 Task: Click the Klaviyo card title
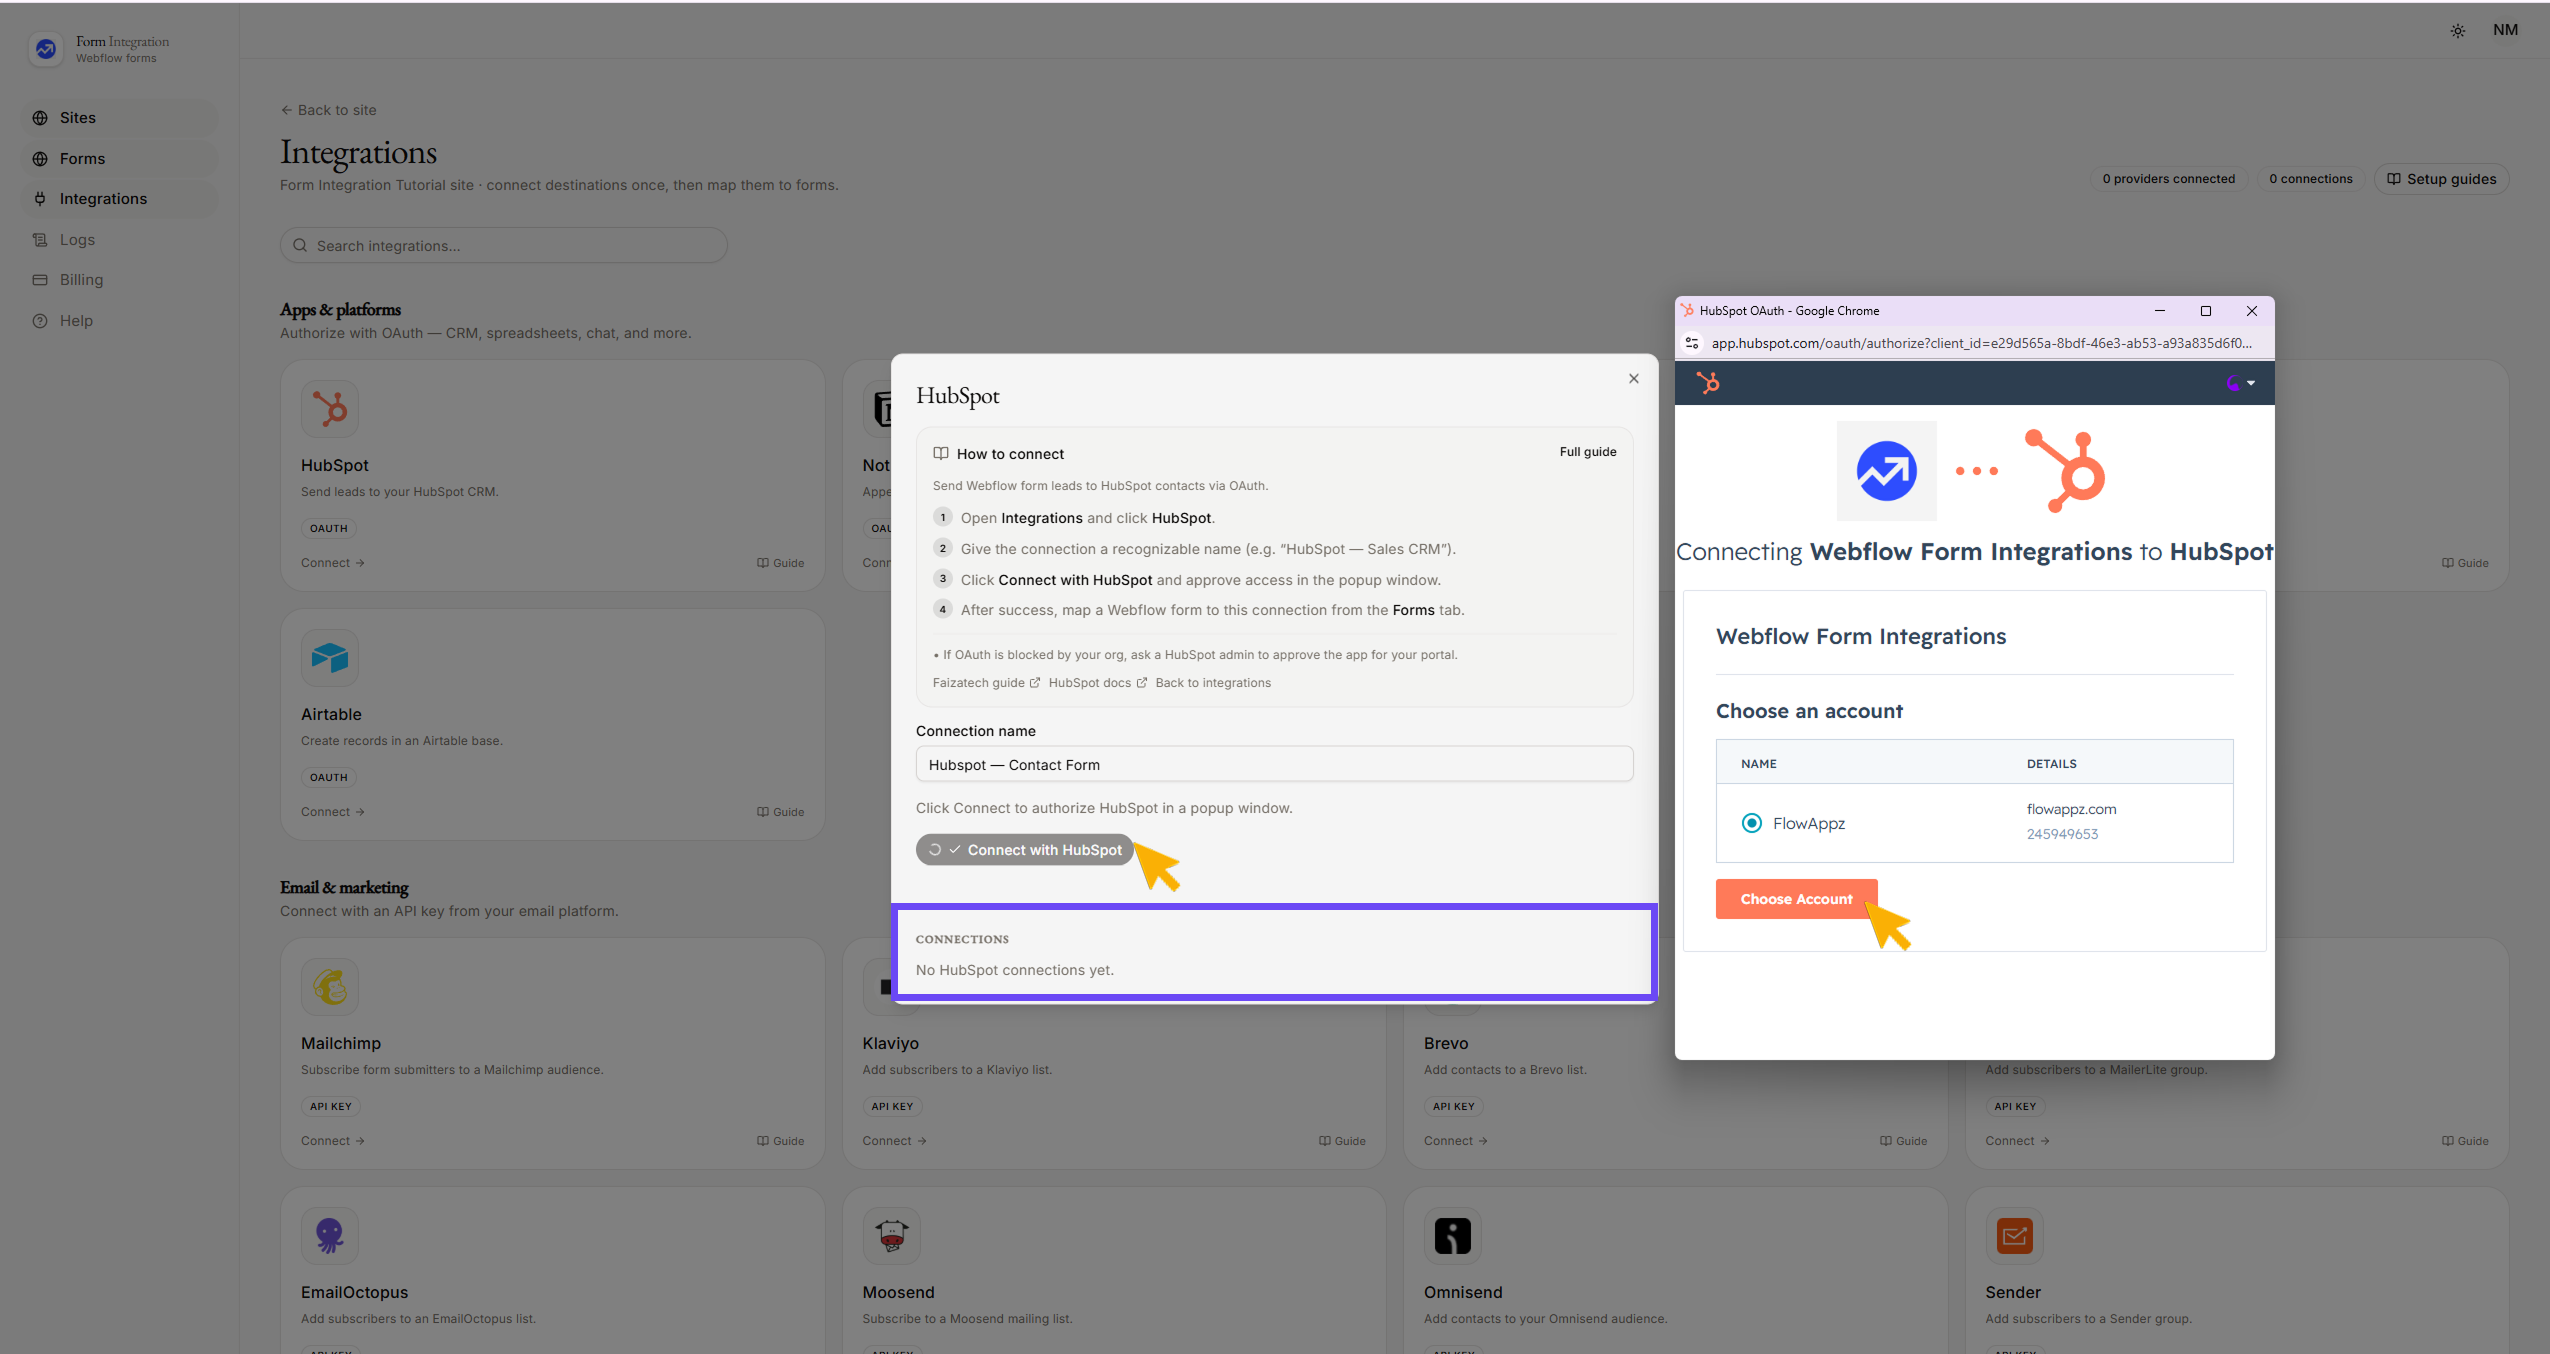click(890, 1043)
